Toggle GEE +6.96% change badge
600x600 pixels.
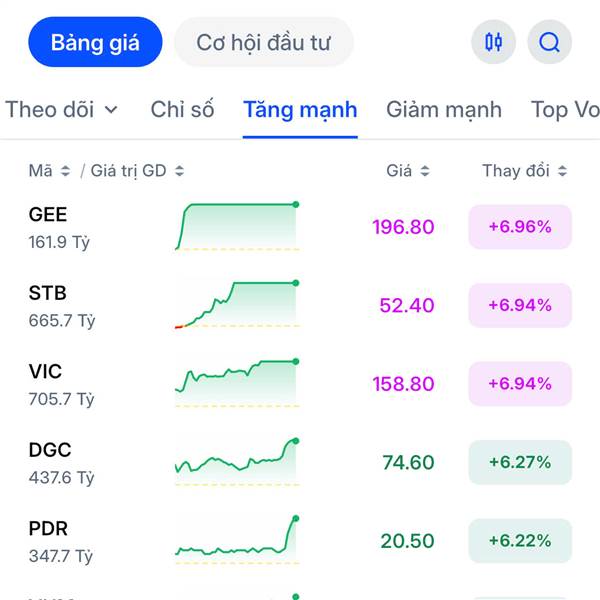coord(519,227)
